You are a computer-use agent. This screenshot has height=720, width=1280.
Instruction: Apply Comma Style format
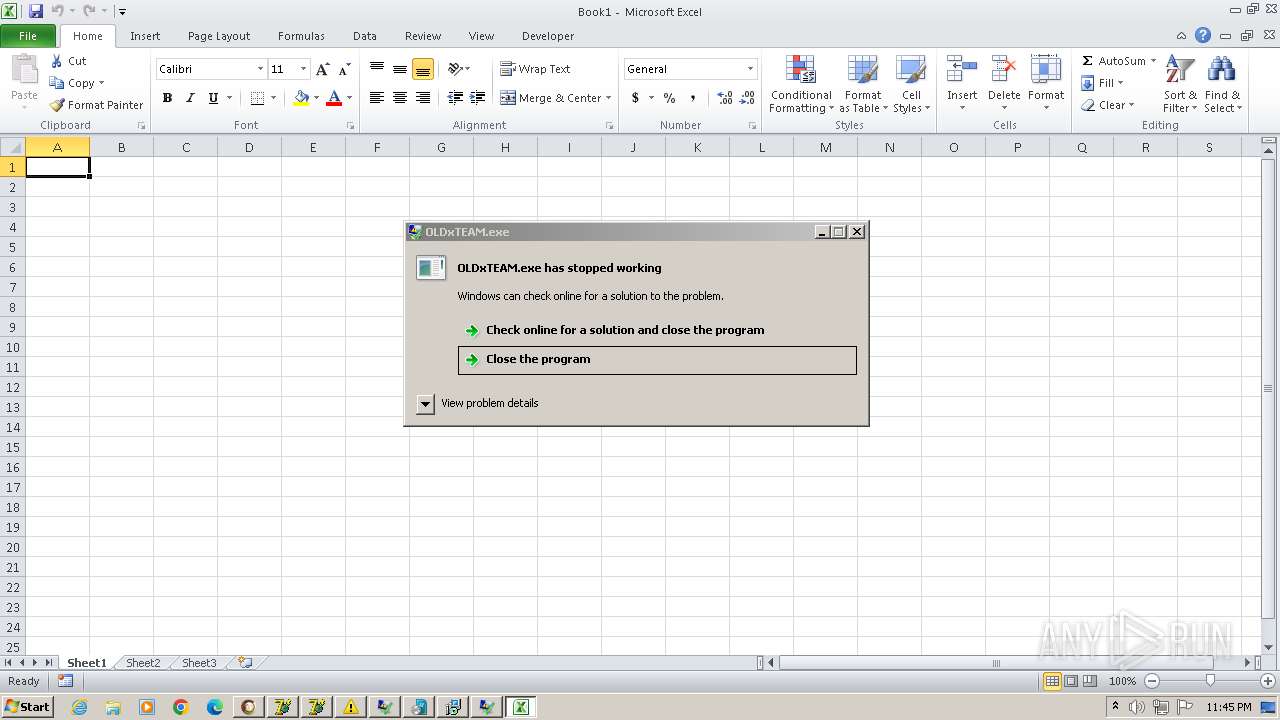pyautogui.click(x=692, y=98)
